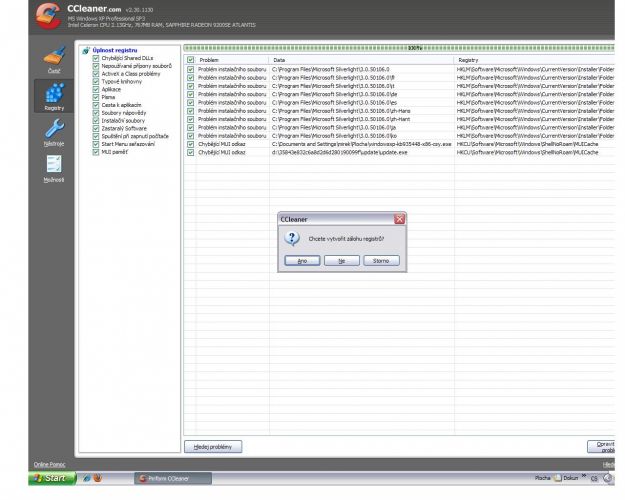This screenshot has width=625, height=500.
Task: Uncheck the windowsxp-kb935448 MUI odkaz row
Action: pos(191,144)
